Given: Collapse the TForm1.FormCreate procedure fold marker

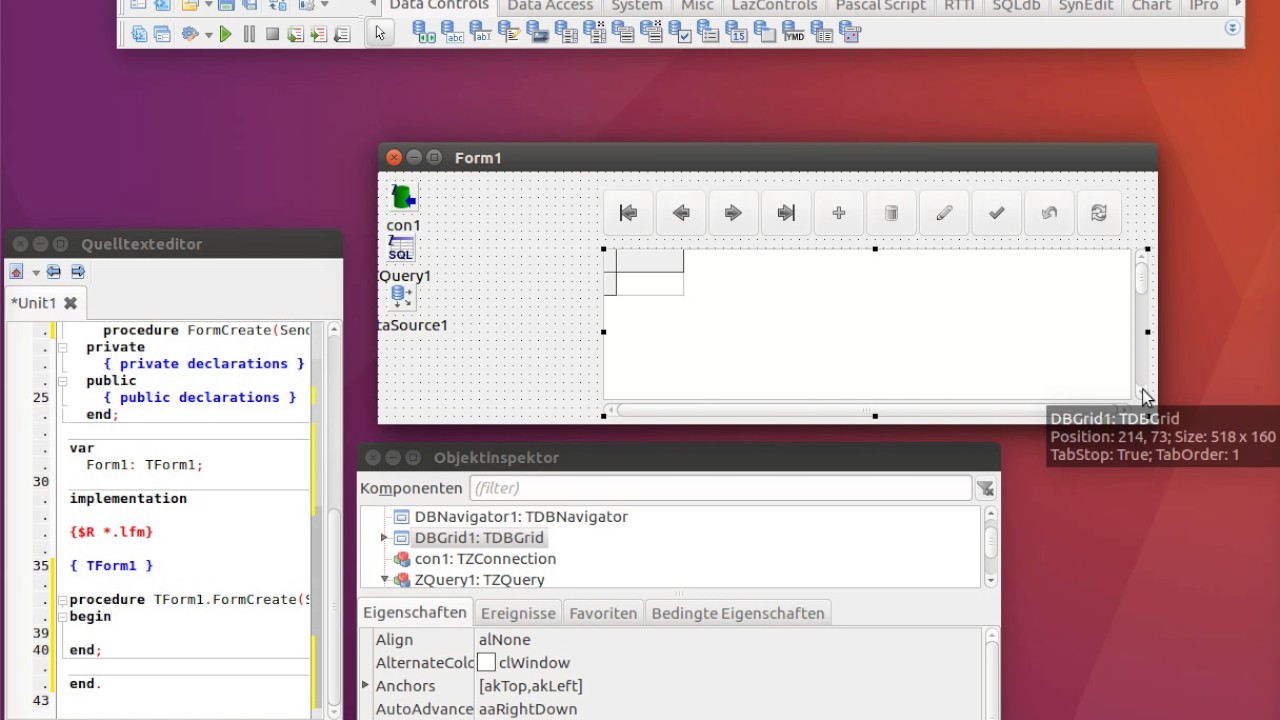Looking at the screenshot, I should (62, 600).
